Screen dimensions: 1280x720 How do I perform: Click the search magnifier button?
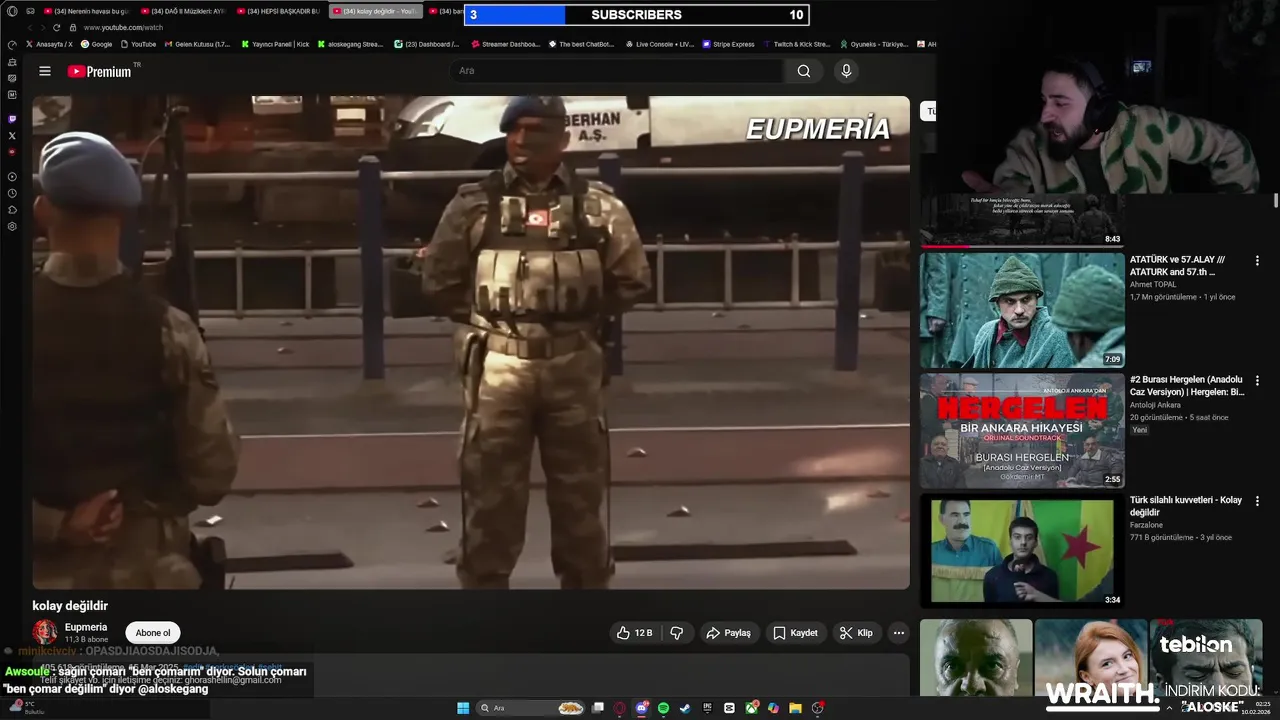coord(804,71)
